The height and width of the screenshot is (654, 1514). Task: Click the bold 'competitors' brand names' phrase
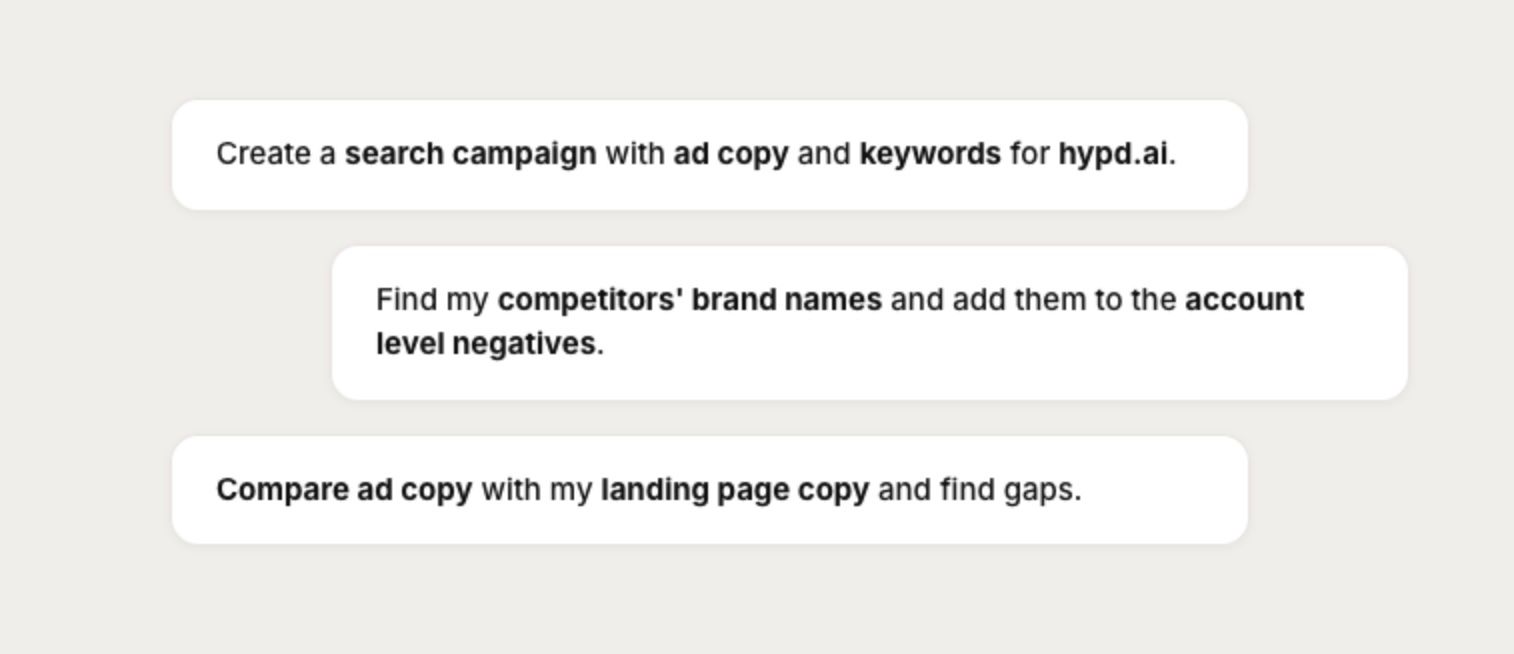pyautogui.click(x=689, y=300)
